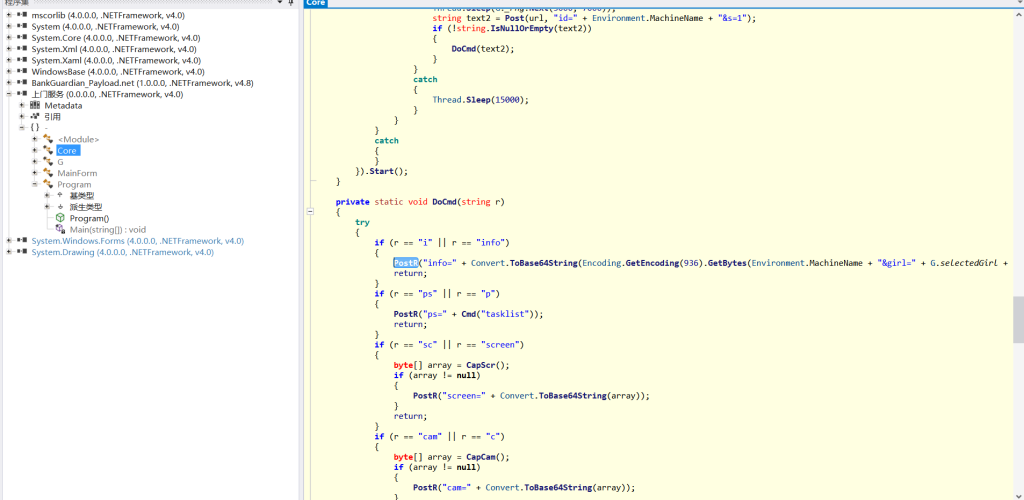Expand the G class node
1024x500 pixels.
[x=35, y=161]
